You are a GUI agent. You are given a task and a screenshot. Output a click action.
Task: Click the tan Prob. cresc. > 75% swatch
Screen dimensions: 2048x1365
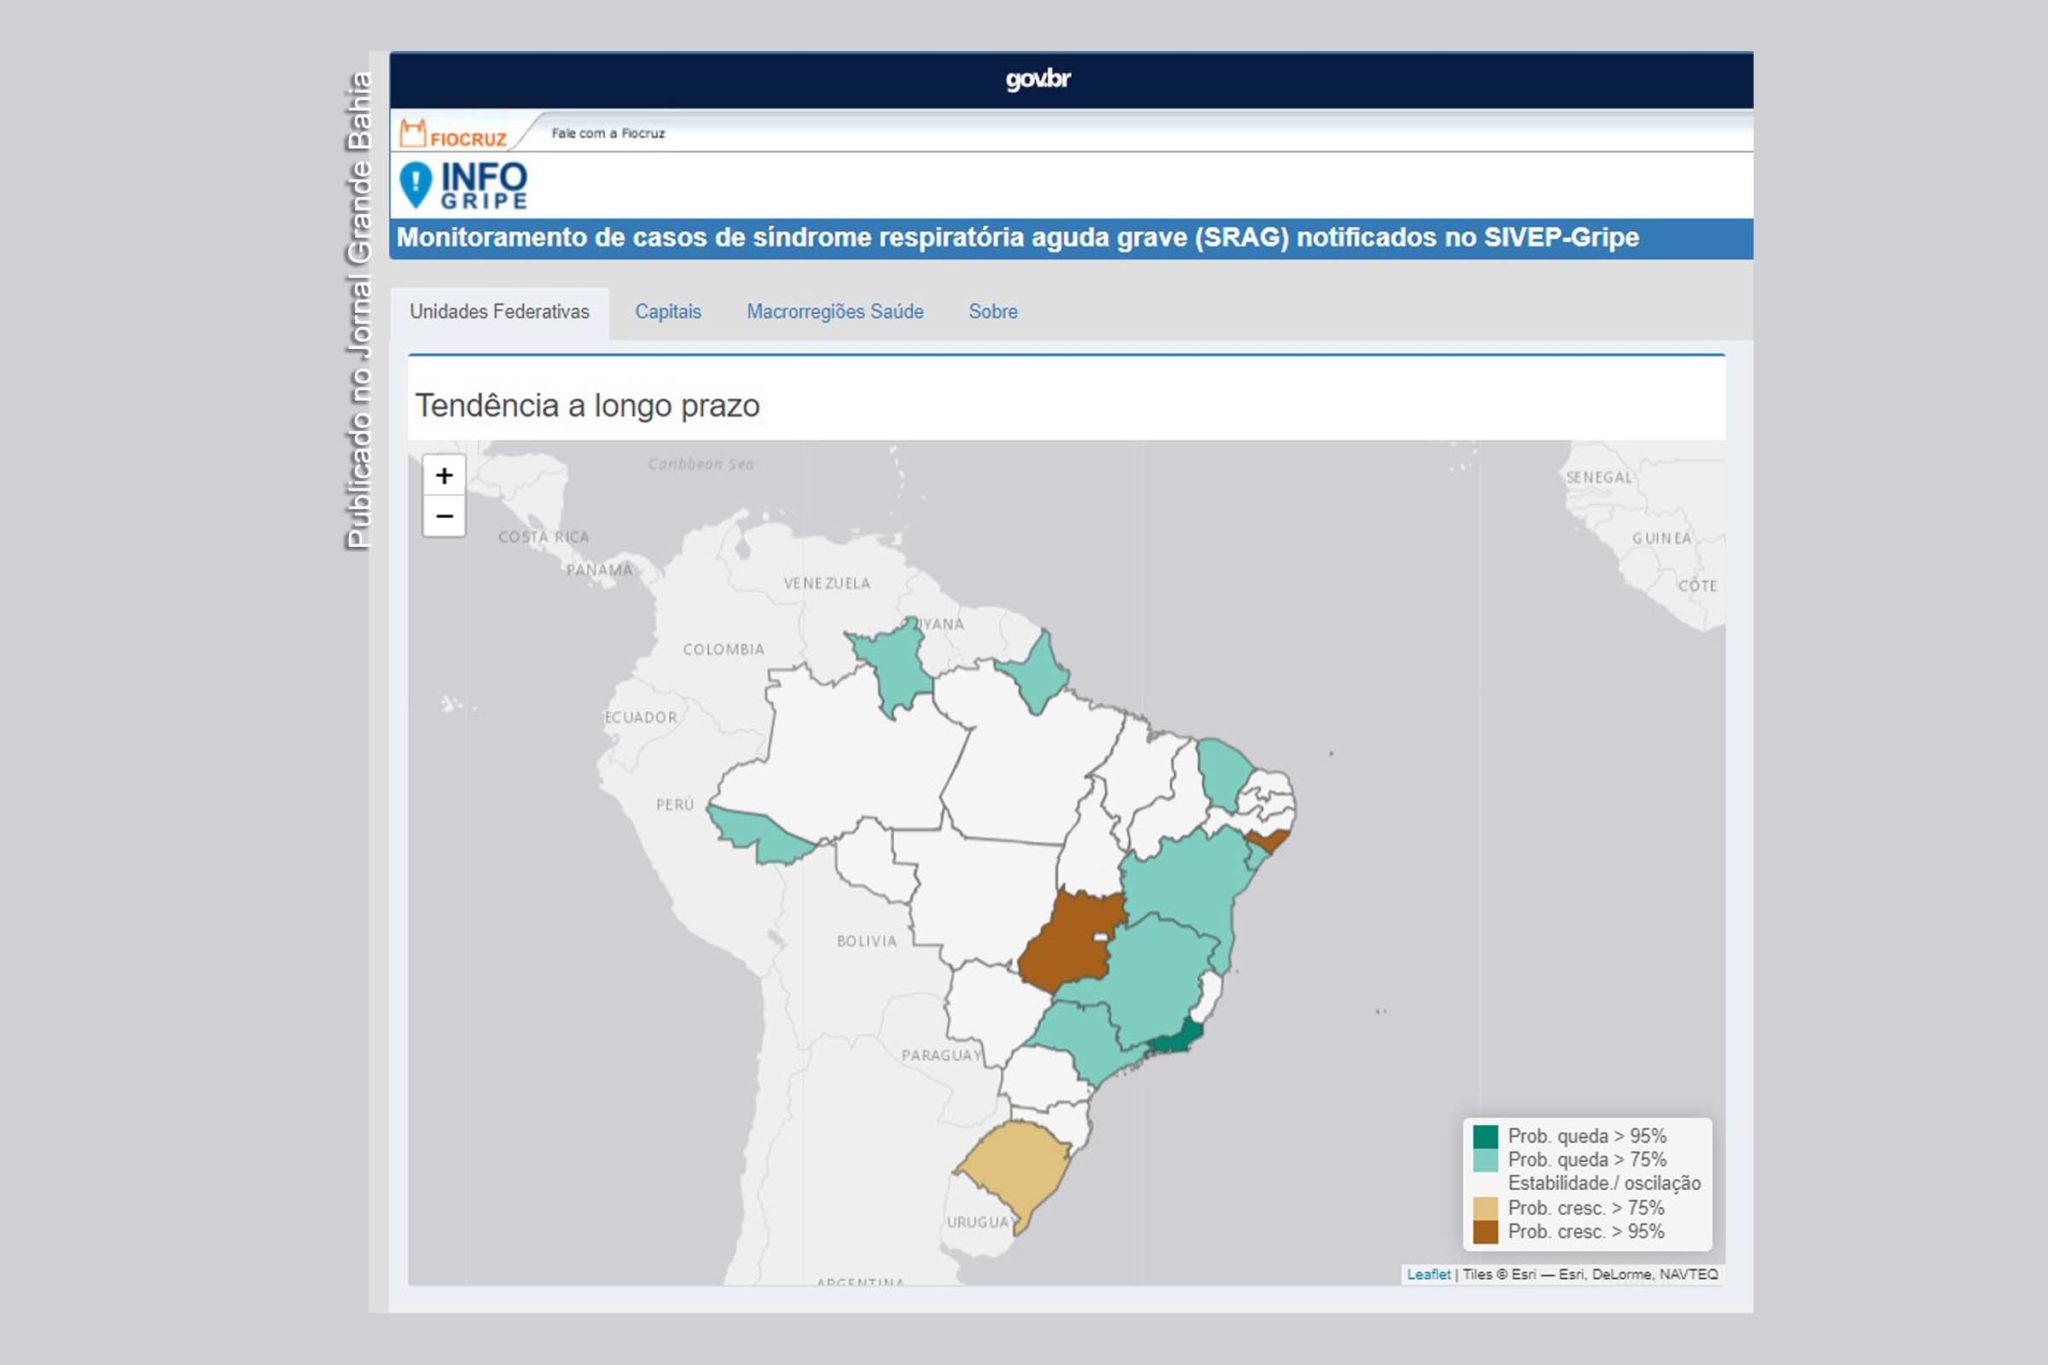1485,1208
